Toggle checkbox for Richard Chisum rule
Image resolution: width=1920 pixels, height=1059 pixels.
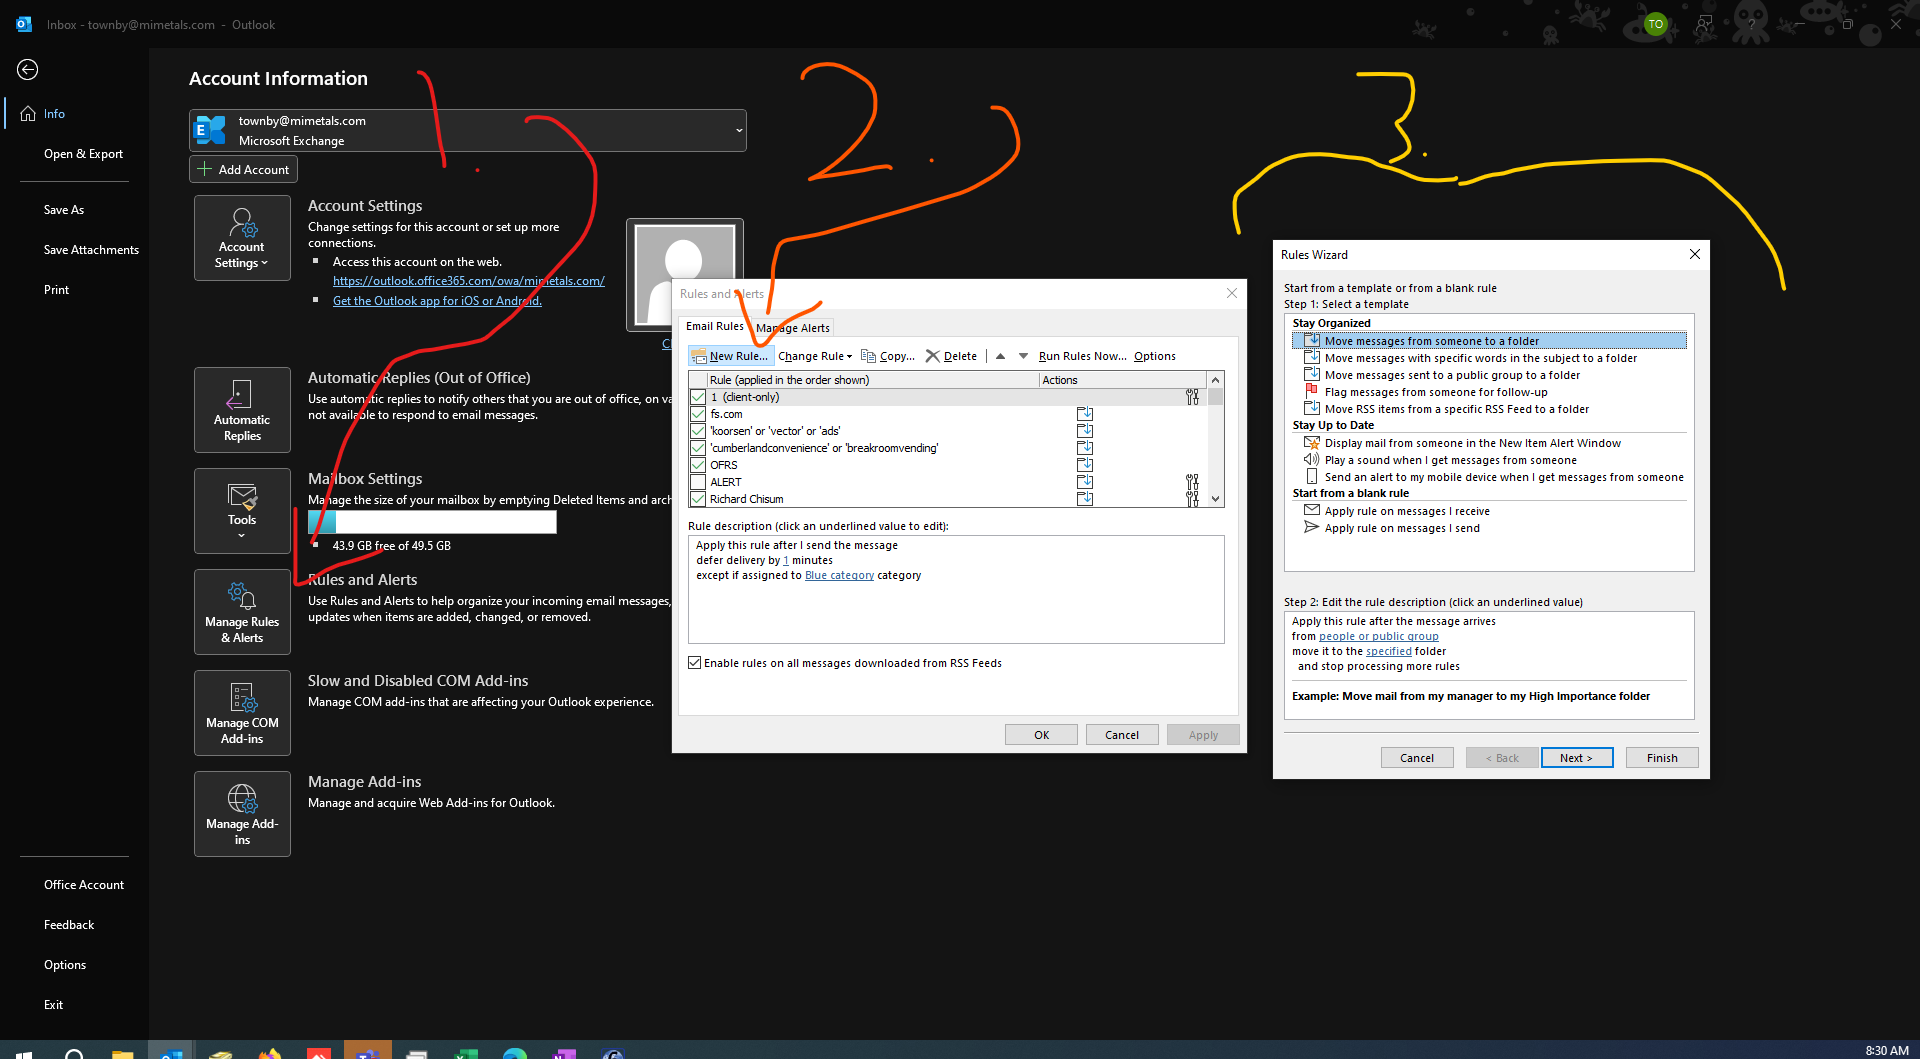pyautogui.click(x=698, y=499)
